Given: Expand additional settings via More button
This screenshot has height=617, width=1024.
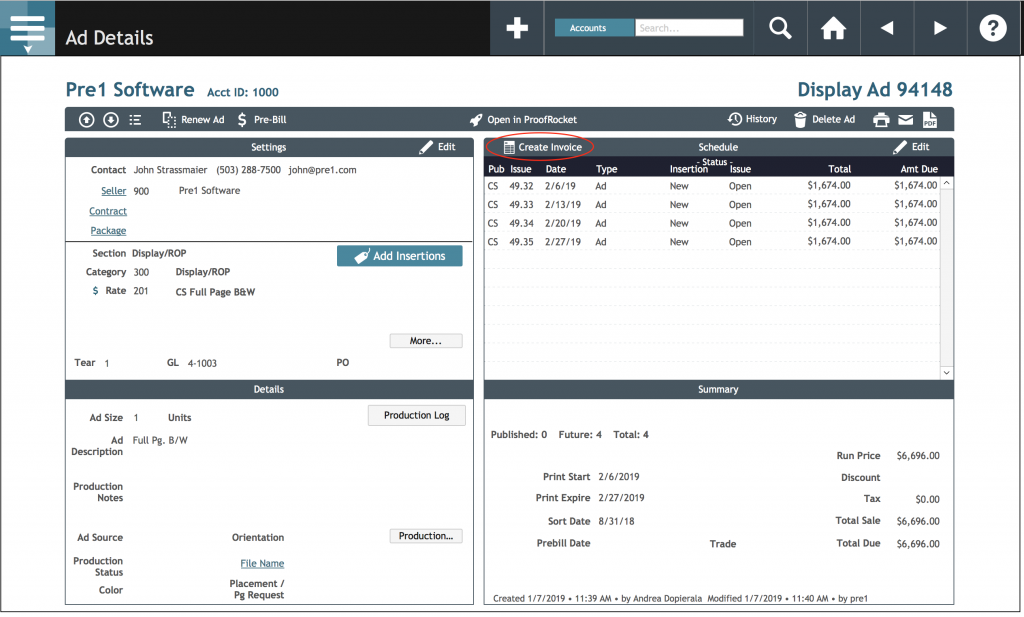Looking at the screenshot, I should pyautogui.click(x=425, y=340).
